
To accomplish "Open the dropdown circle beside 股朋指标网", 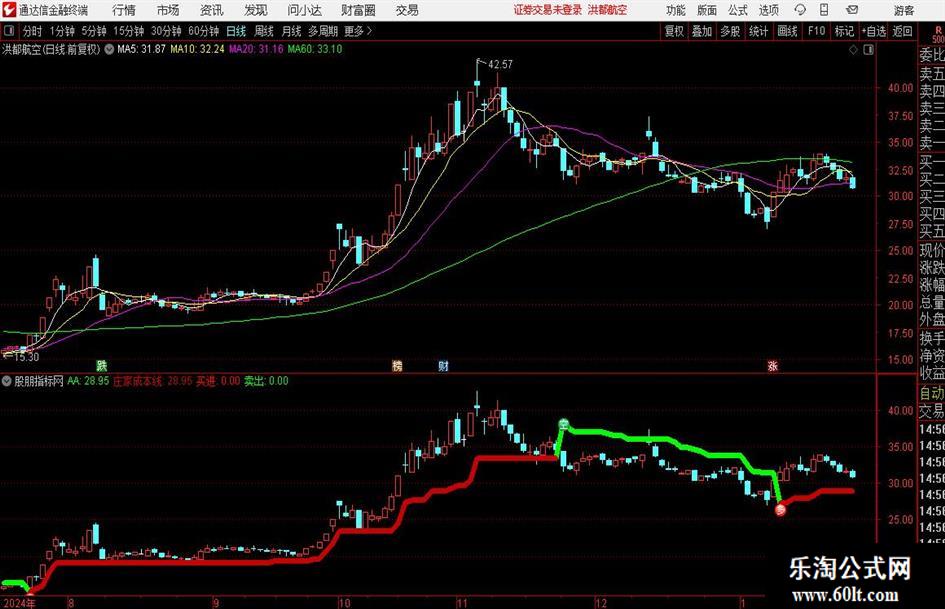I will coord(7,381).
